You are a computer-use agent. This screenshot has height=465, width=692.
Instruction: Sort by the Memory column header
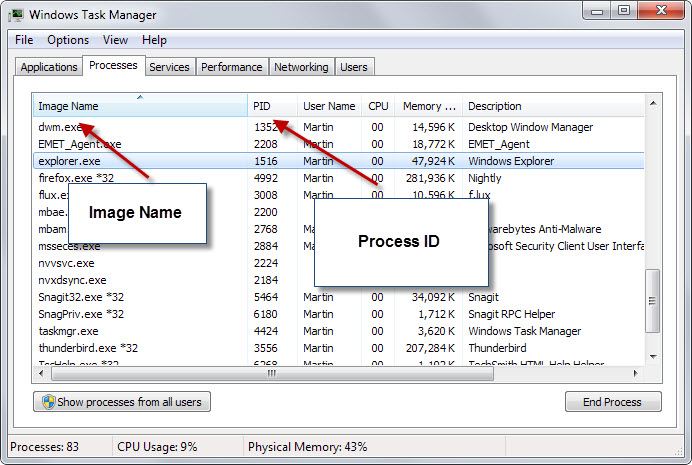[429, 106]
